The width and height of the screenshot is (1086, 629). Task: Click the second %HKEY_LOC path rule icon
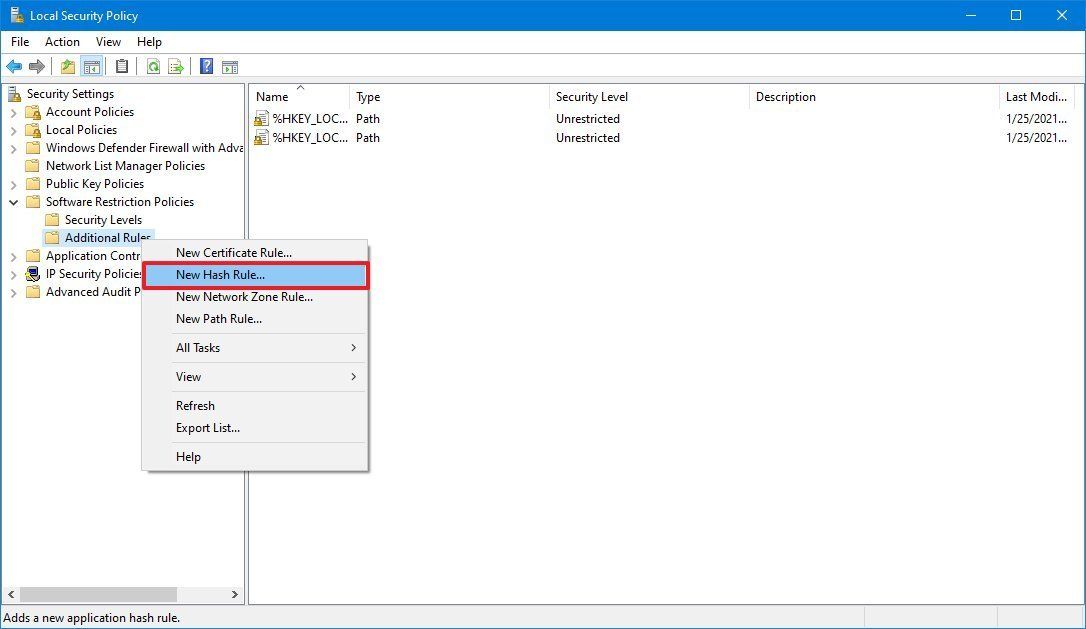click(261, 138)
